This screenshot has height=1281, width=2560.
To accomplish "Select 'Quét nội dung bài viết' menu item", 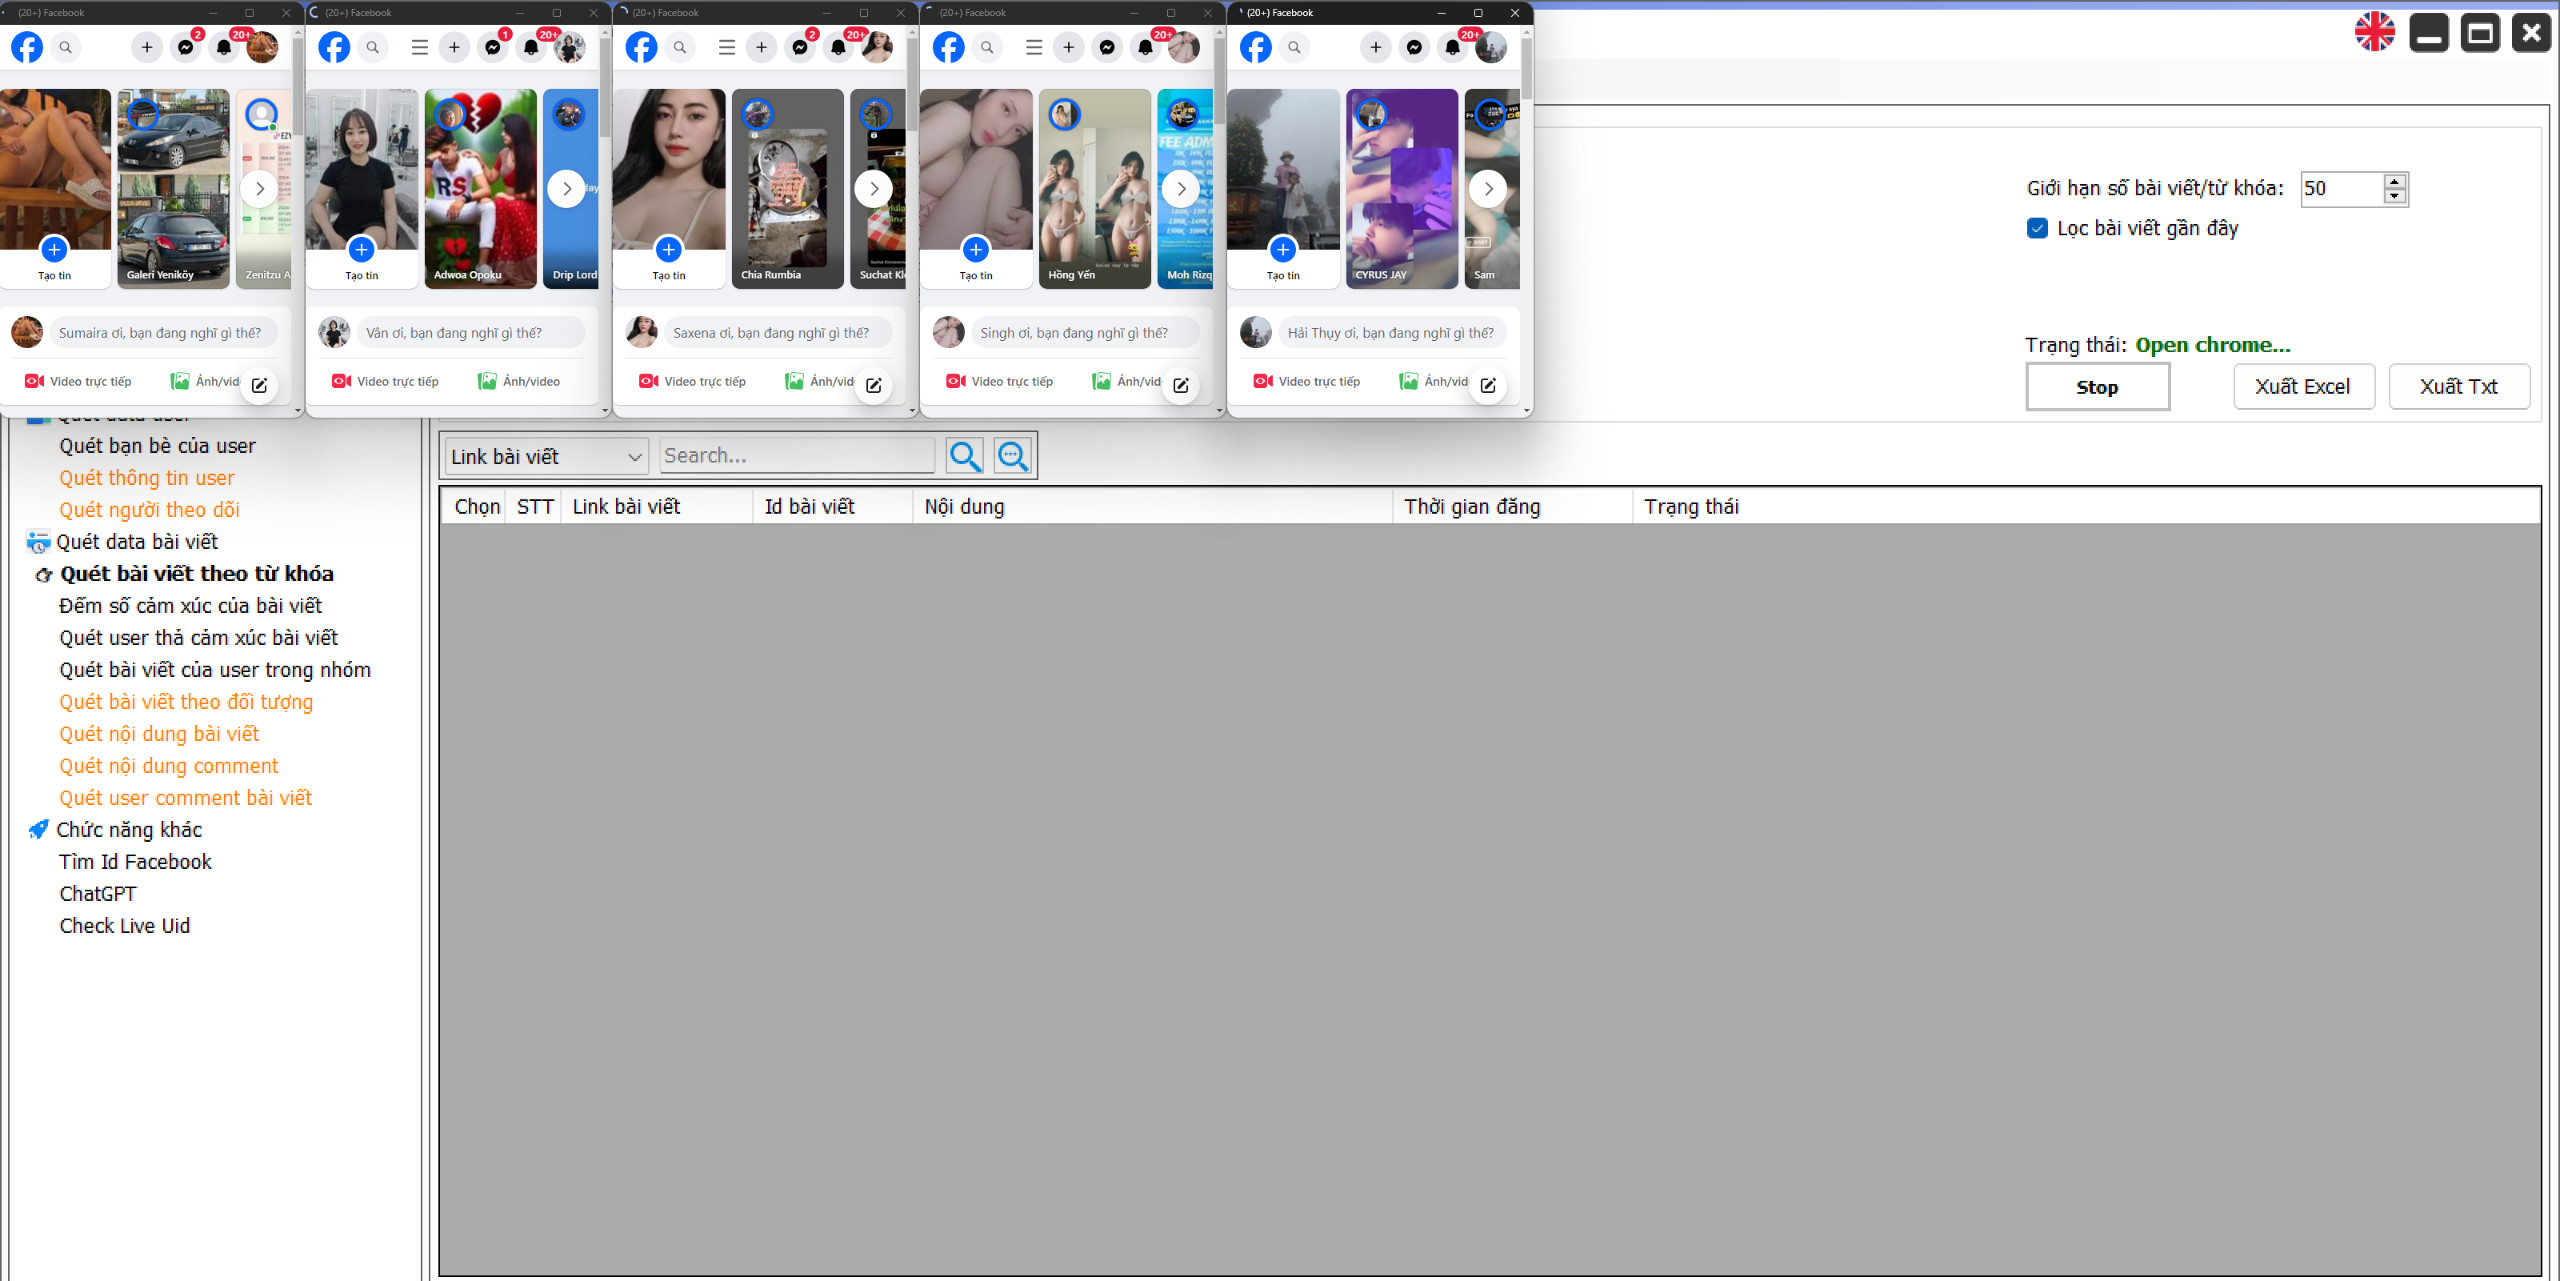I will coord(158,732).
